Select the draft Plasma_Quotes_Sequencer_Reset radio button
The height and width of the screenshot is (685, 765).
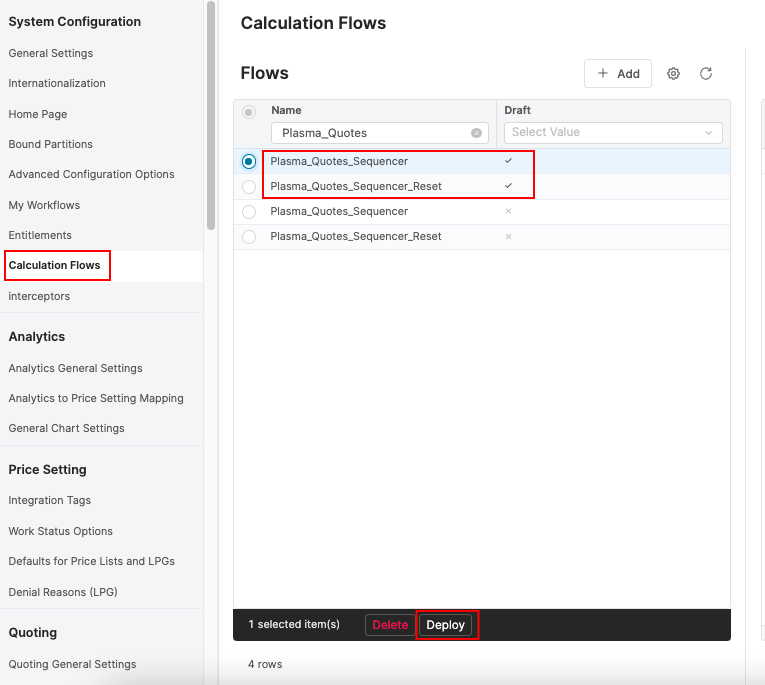click(249, 187)
